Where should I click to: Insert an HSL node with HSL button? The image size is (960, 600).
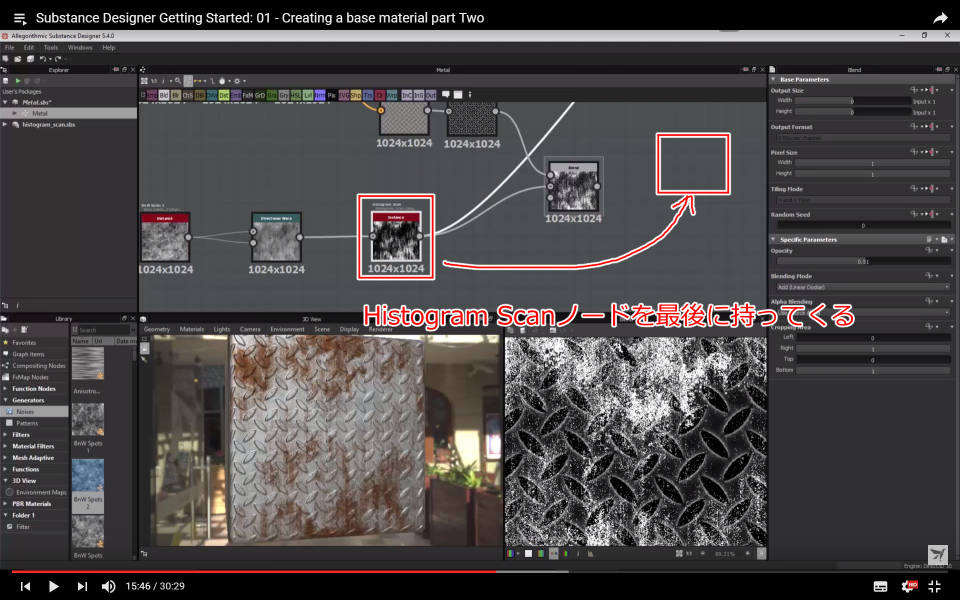296,96
